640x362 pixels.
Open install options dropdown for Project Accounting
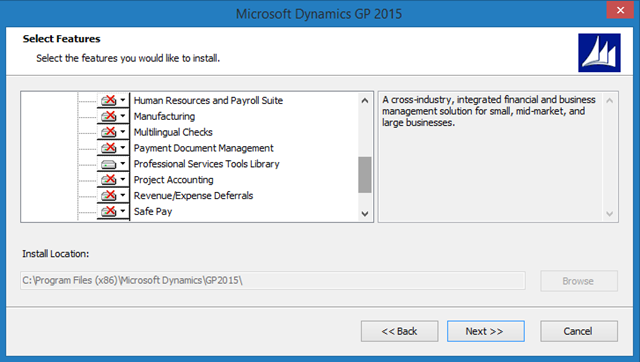(x=123, y=180)
